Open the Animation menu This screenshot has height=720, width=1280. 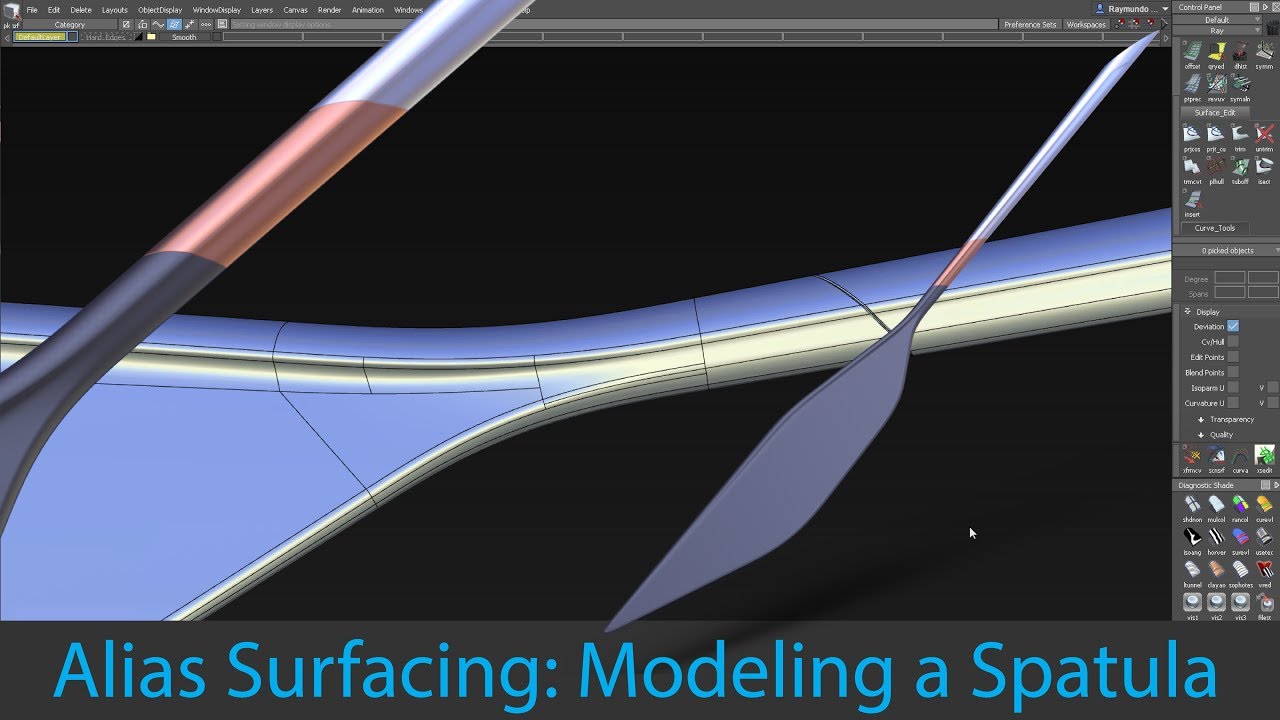click(x=368, y=10)
